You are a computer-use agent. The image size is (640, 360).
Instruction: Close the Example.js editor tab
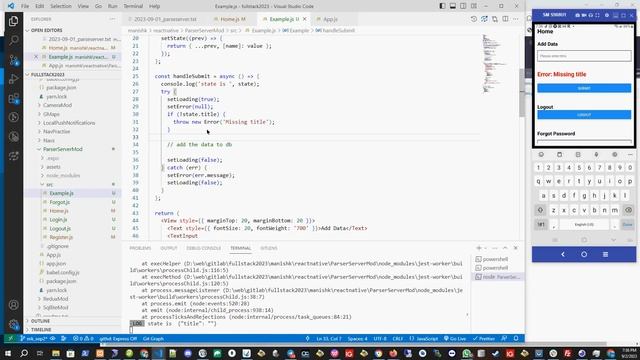point(304,19)
